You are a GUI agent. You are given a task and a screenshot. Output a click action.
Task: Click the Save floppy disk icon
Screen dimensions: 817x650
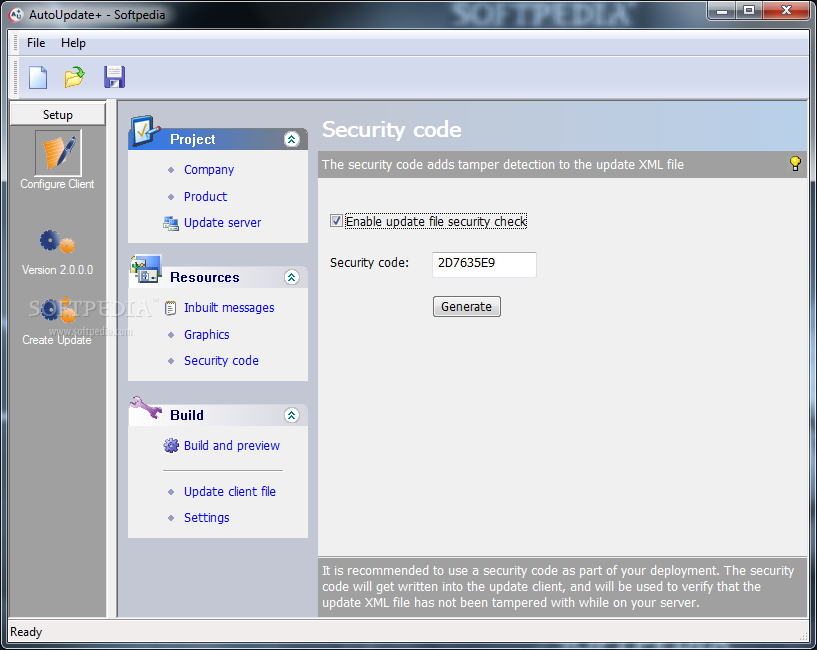coord(114,77)
